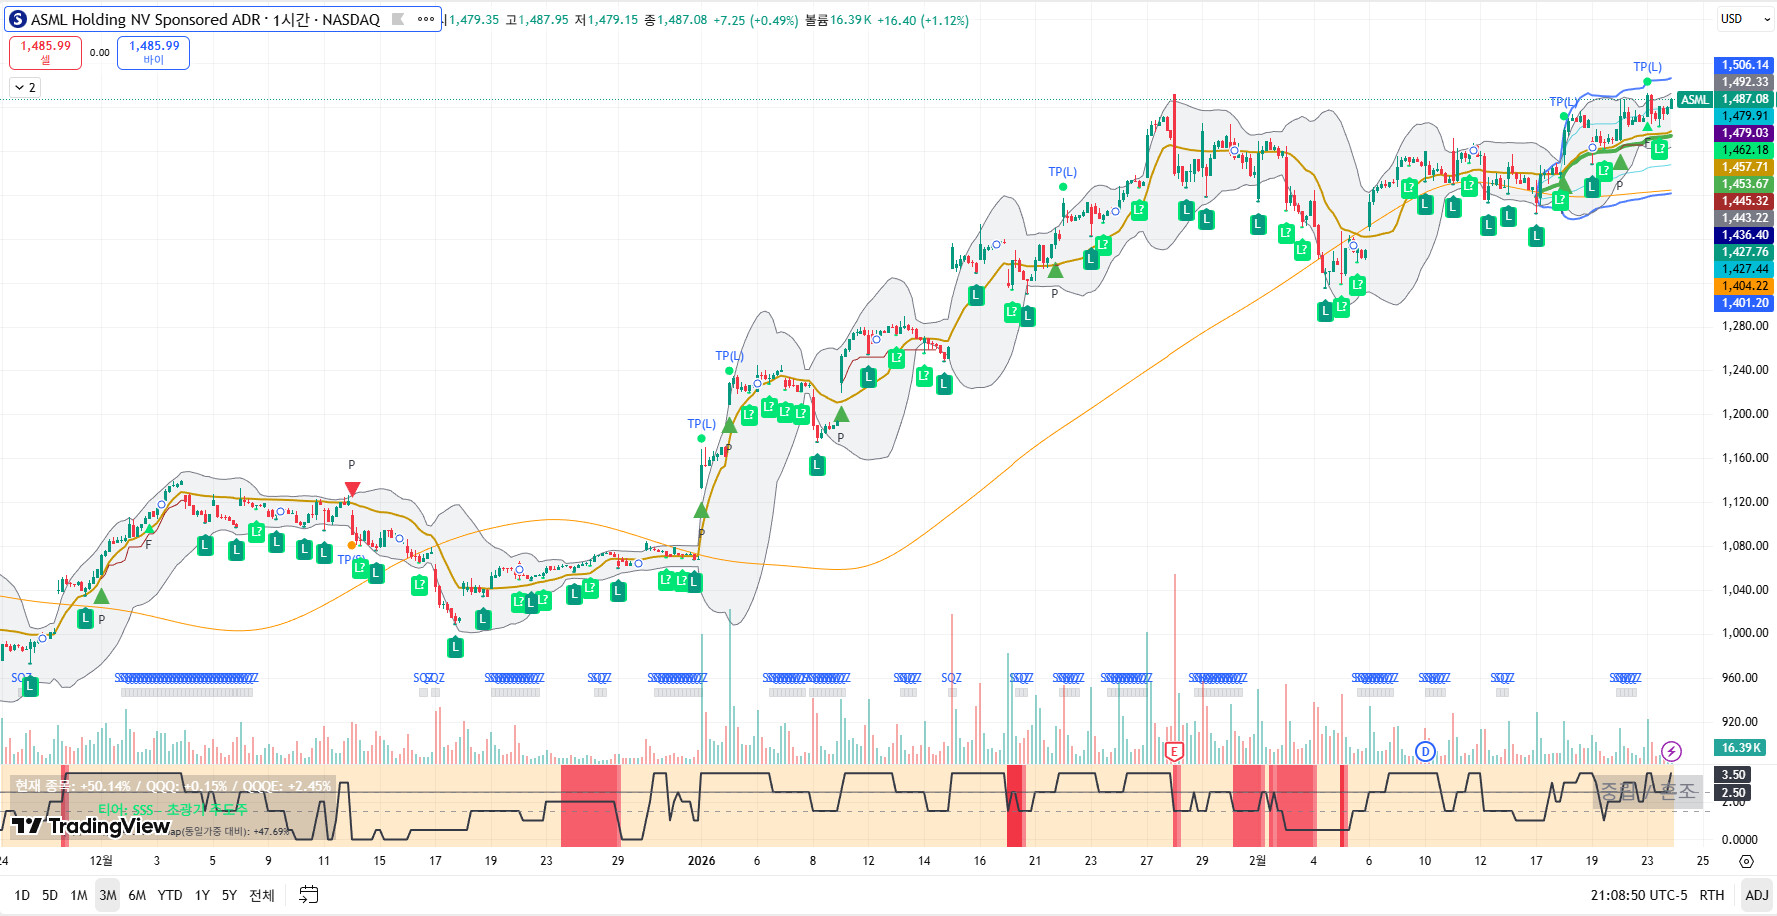Click the orange 1,404.22 price label
Screen dimensions: 1777x916
1744,286
